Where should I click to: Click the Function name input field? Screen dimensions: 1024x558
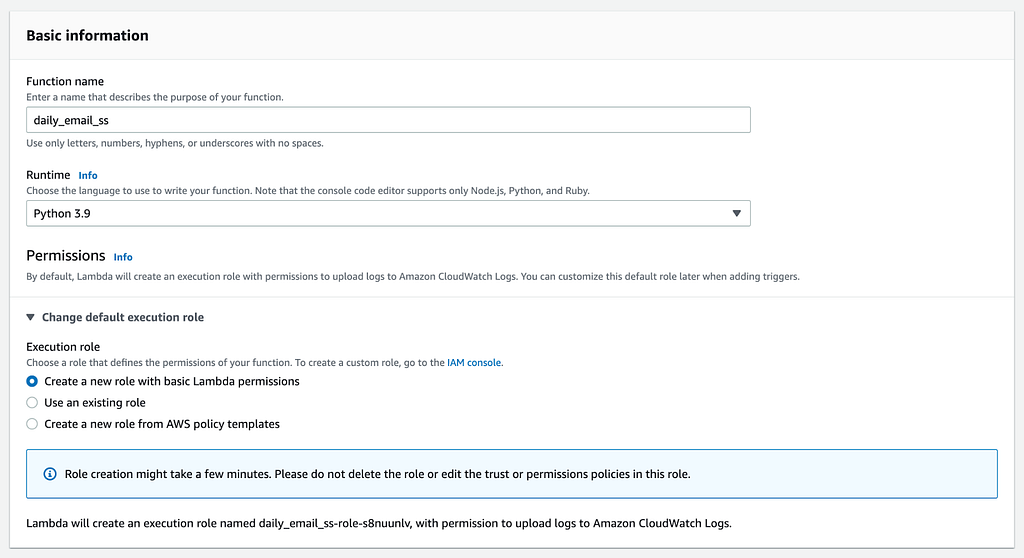click(x=388, y=120)
